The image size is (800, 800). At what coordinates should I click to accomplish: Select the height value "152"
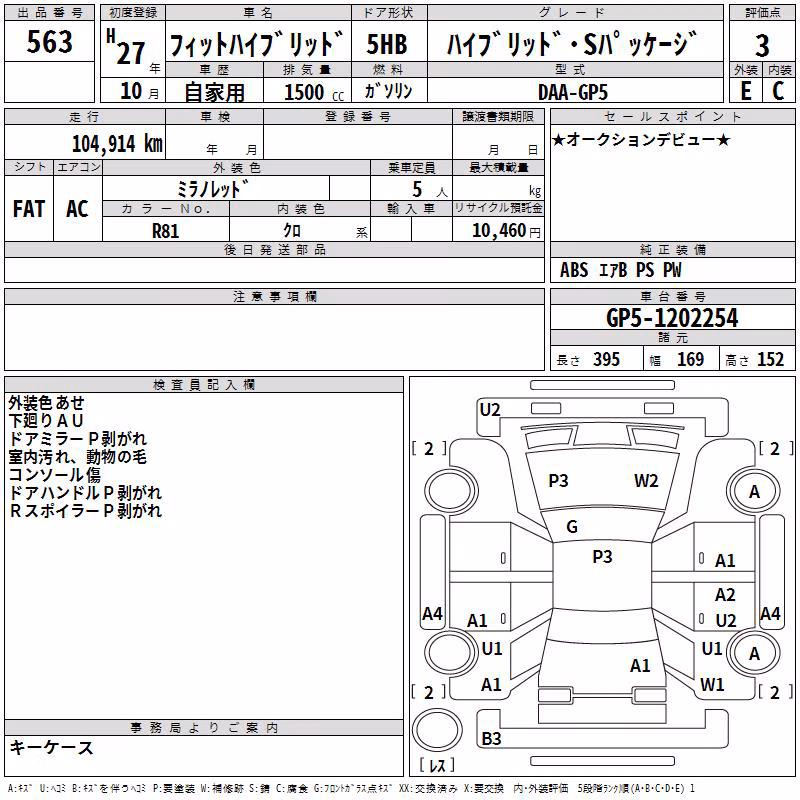(x=770, y=359)
